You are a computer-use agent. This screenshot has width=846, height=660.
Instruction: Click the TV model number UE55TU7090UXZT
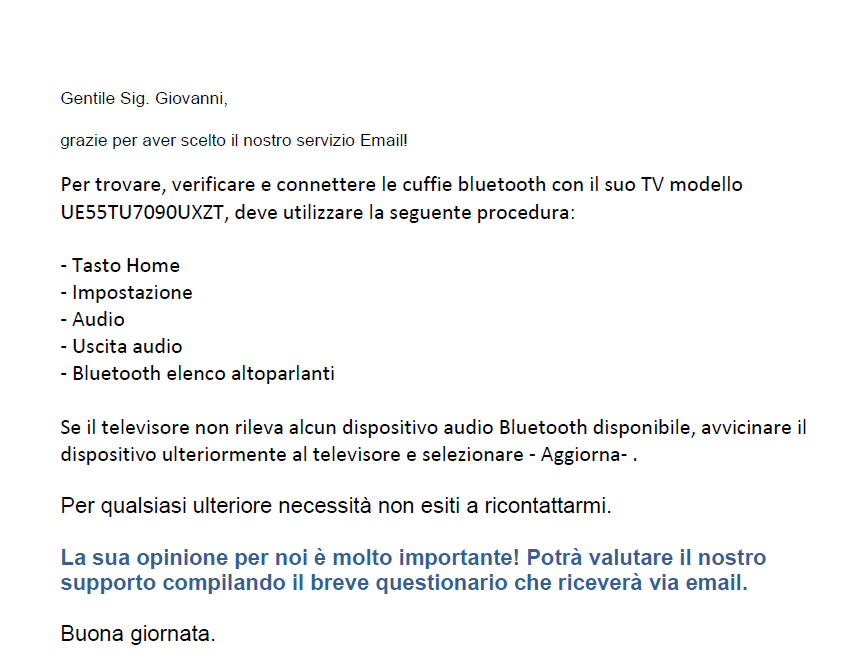point(145,212)
